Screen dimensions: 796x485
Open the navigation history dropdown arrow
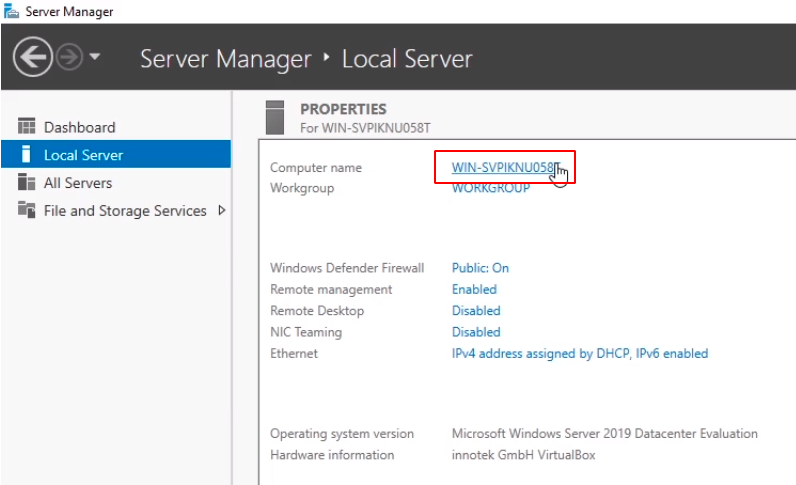tap(95, 56)
